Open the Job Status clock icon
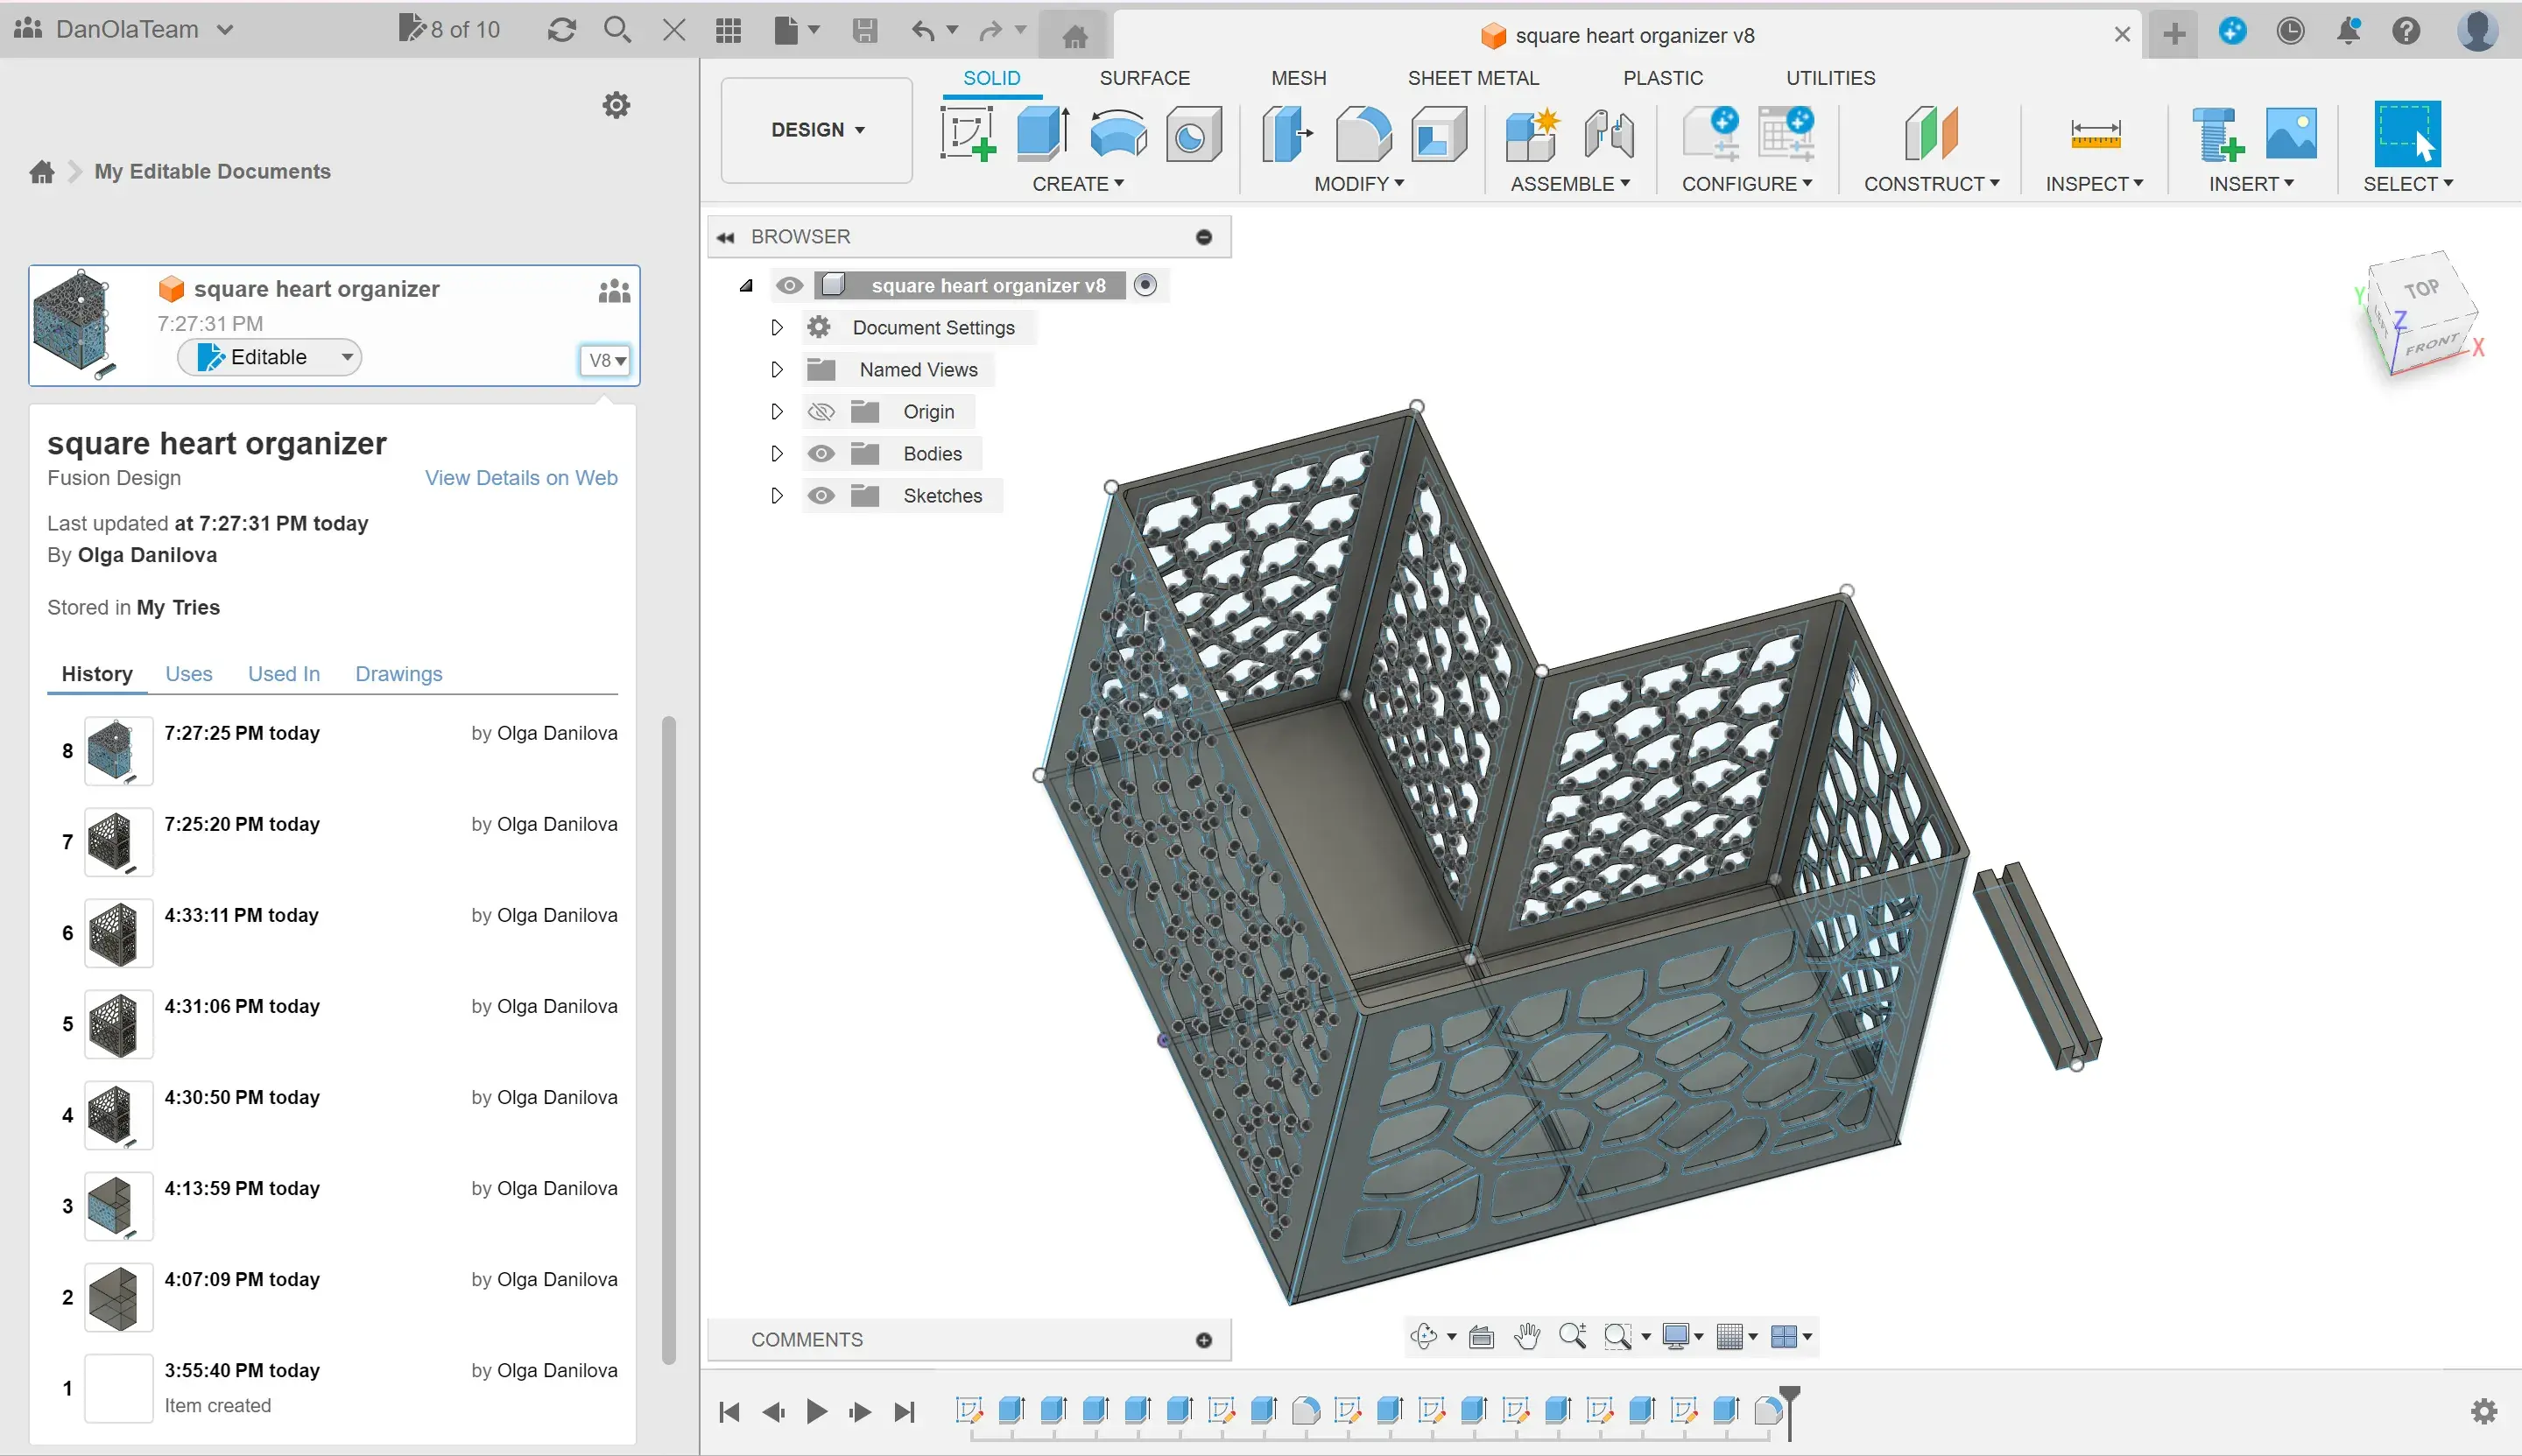The height and width of the screenshot is (1456, 2522). [2290, 31]
